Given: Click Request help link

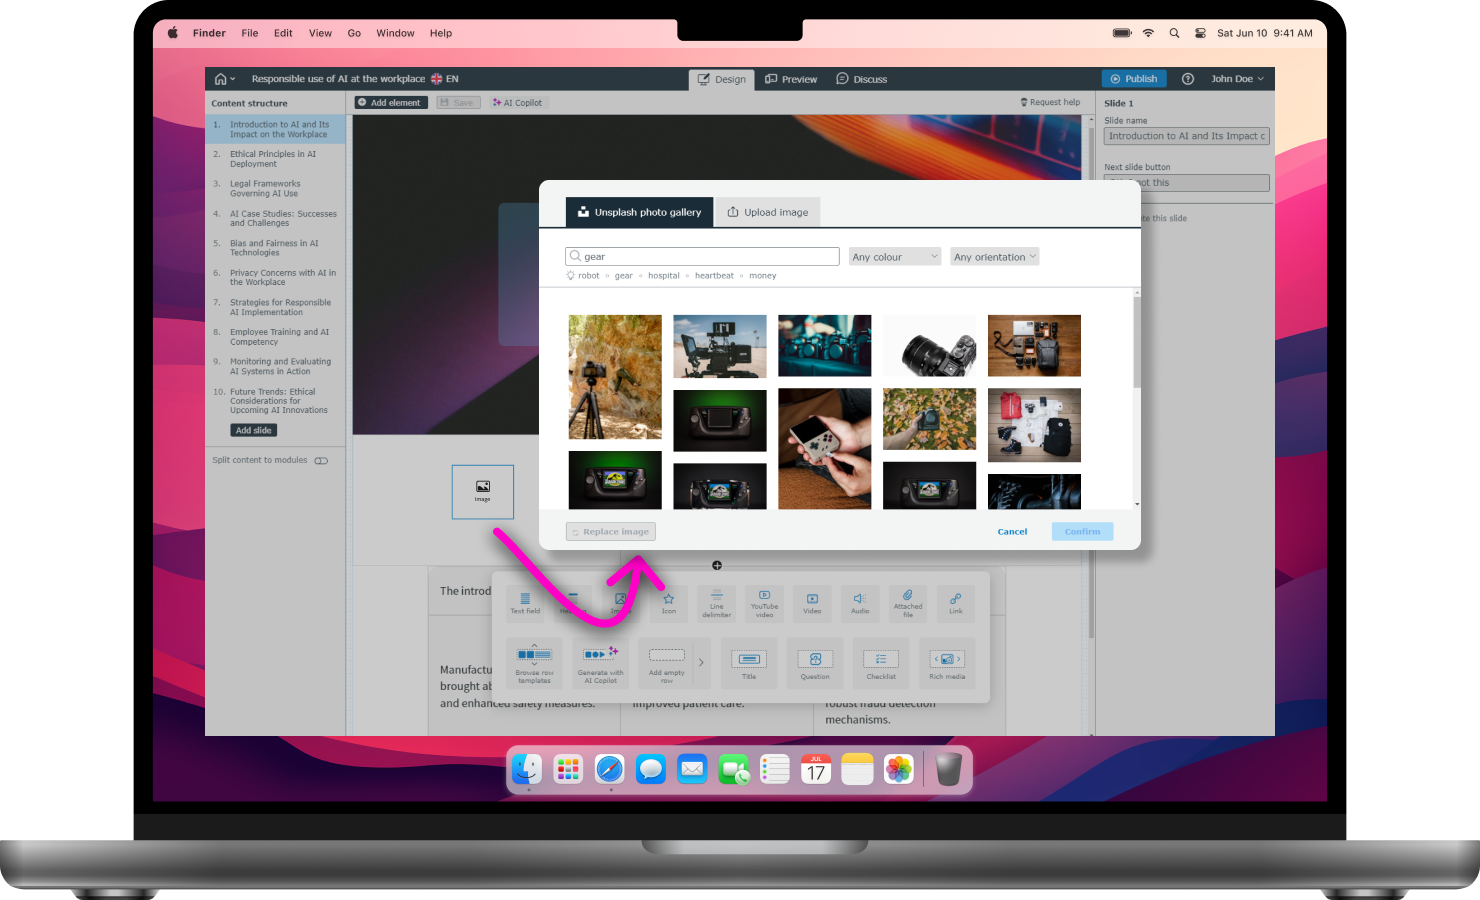Looking at the screenshot, I should coord(1050,102).
